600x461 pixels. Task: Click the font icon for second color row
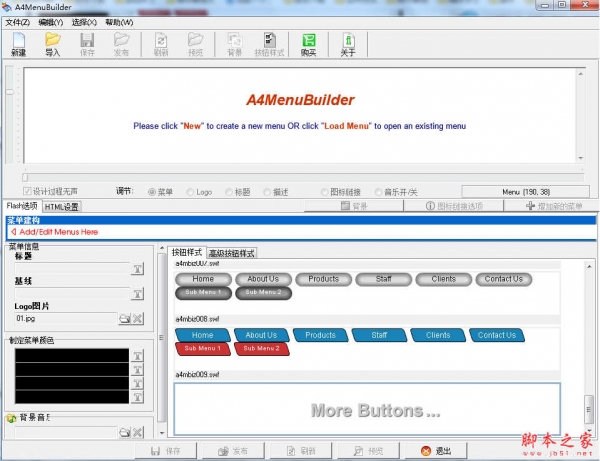(138, 370)
